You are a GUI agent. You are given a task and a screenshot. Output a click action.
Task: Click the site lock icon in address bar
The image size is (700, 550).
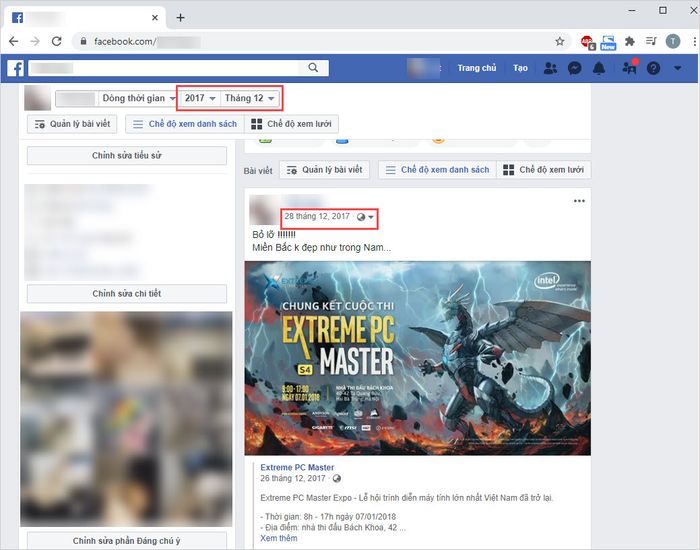pos(83,42)
